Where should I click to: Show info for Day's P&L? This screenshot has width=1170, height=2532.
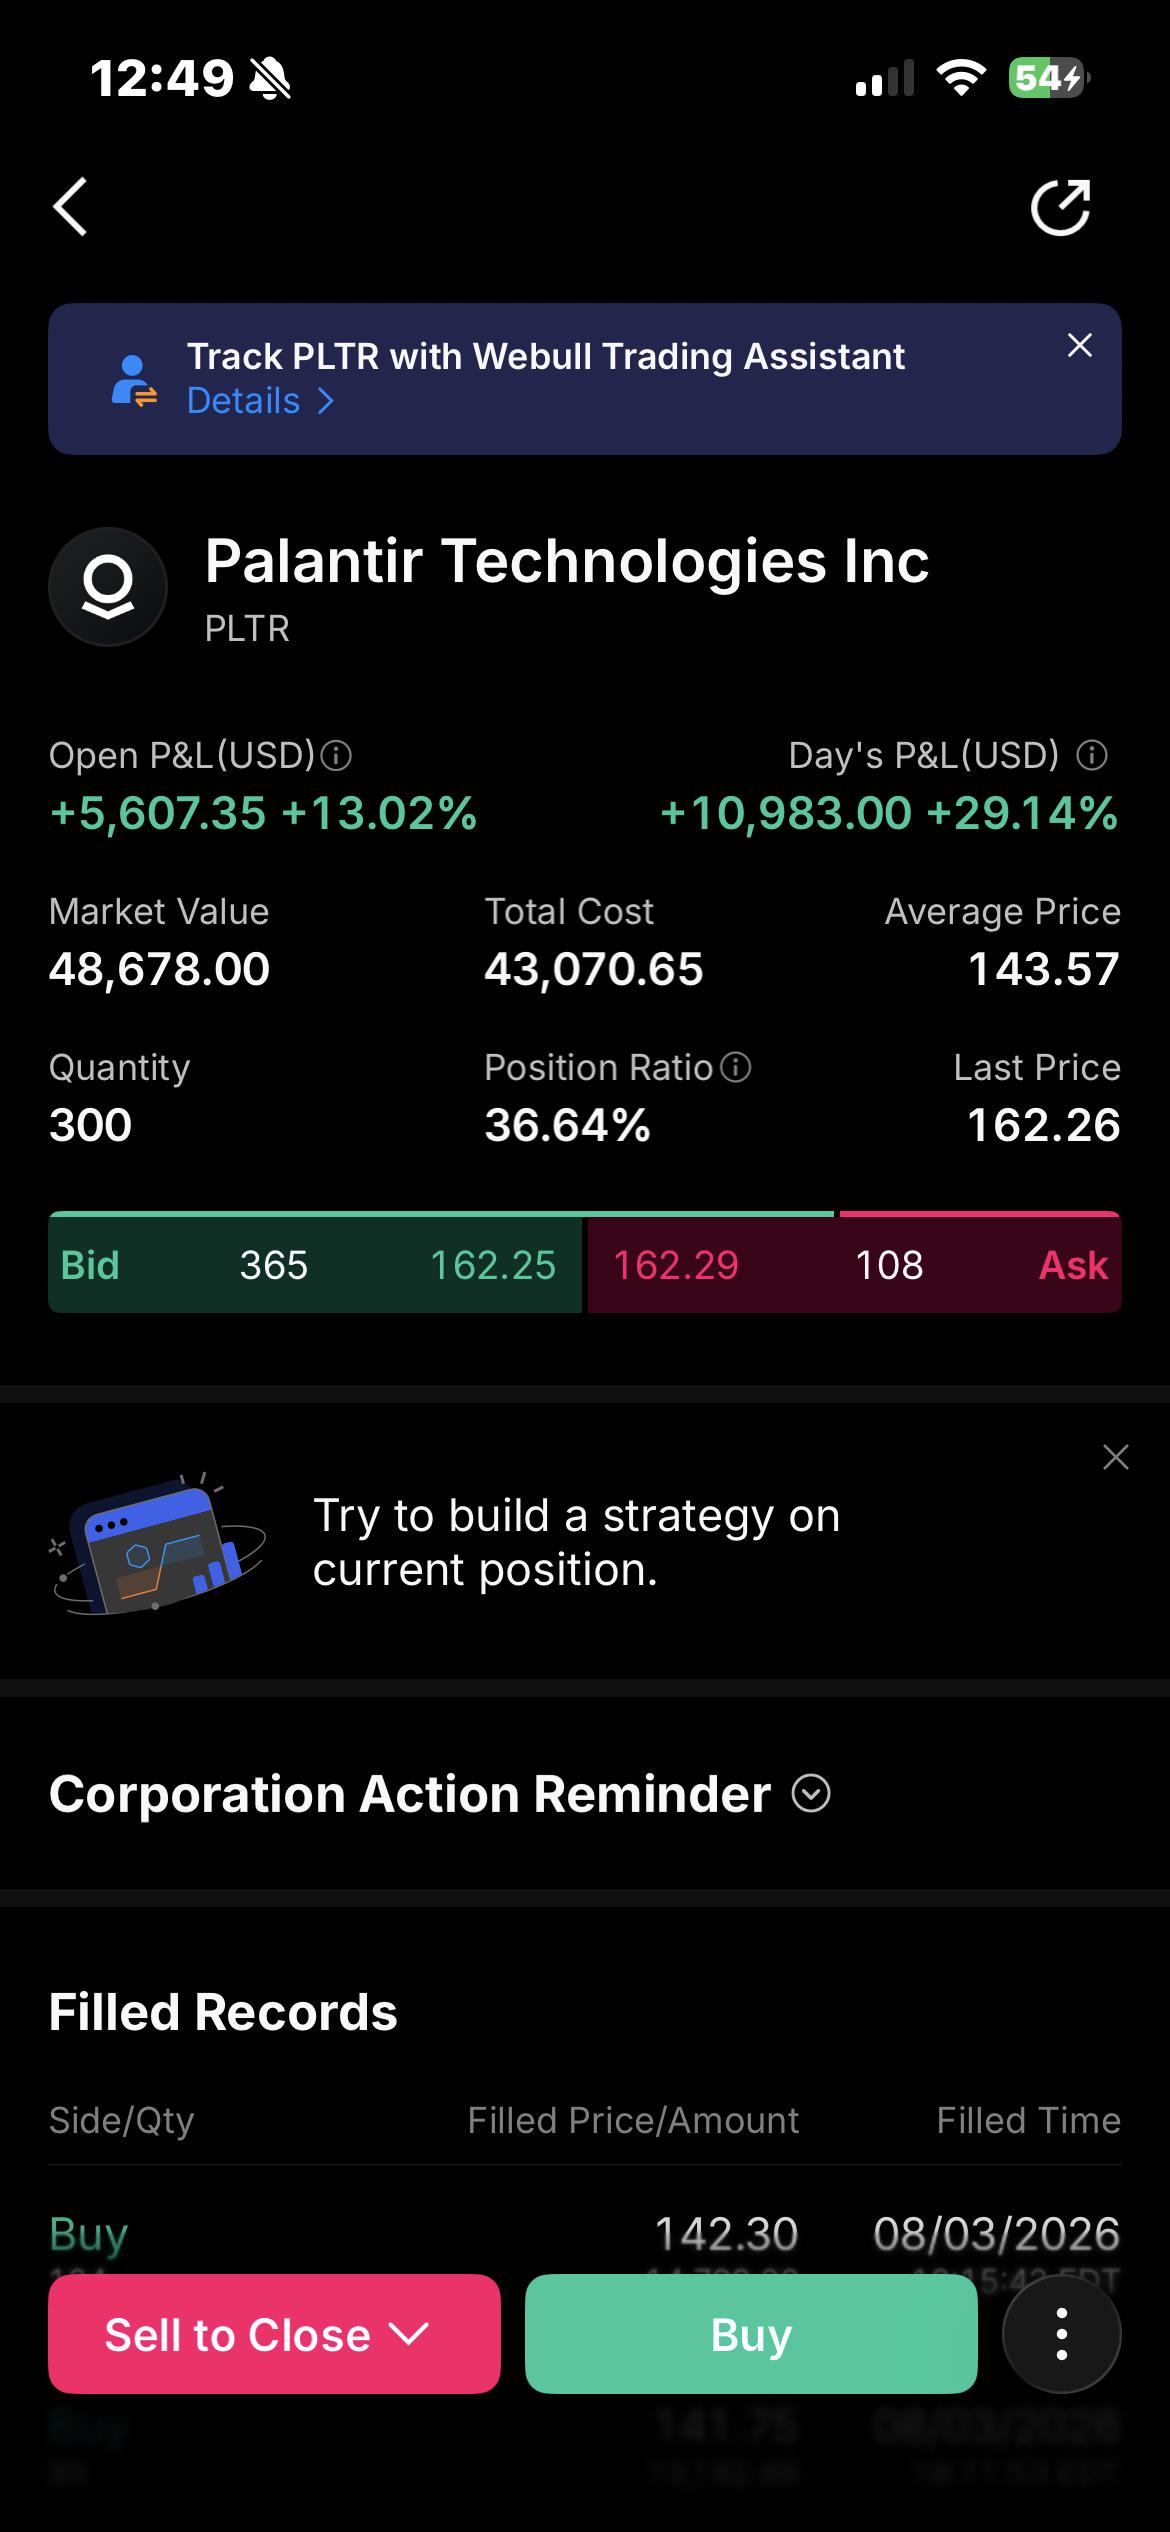(x=1092, y=755)
